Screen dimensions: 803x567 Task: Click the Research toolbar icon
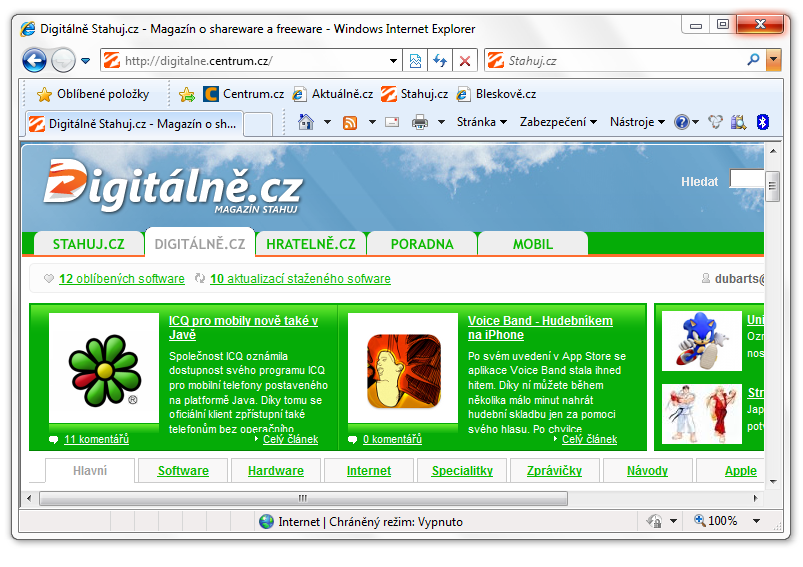[x=738, y=122]
